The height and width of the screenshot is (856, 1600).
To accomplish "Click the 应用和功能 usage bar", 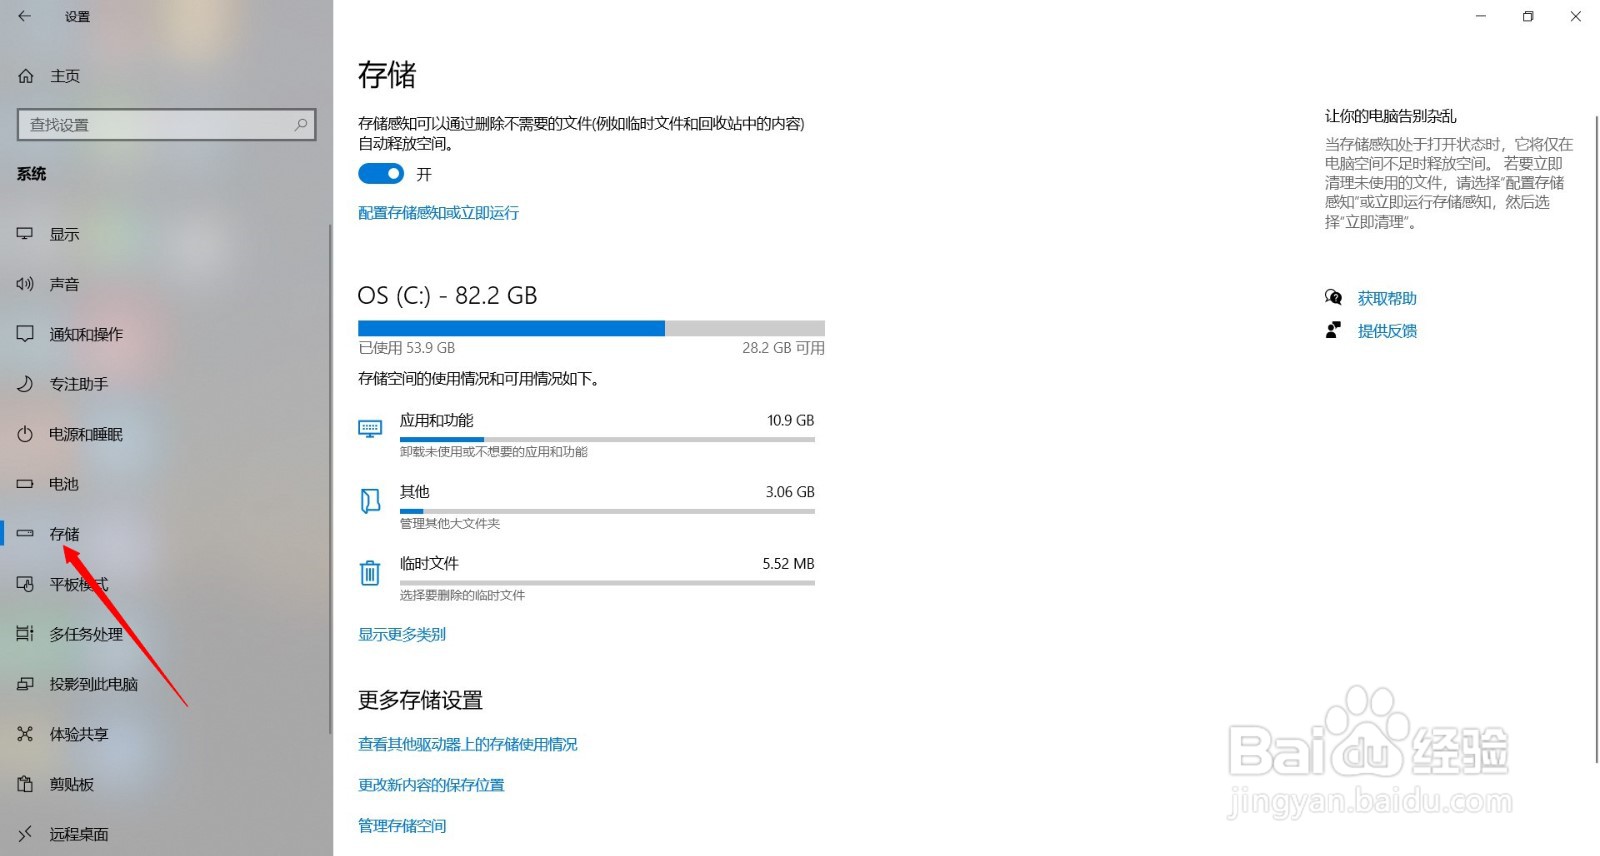I will (x=607, y=439).
